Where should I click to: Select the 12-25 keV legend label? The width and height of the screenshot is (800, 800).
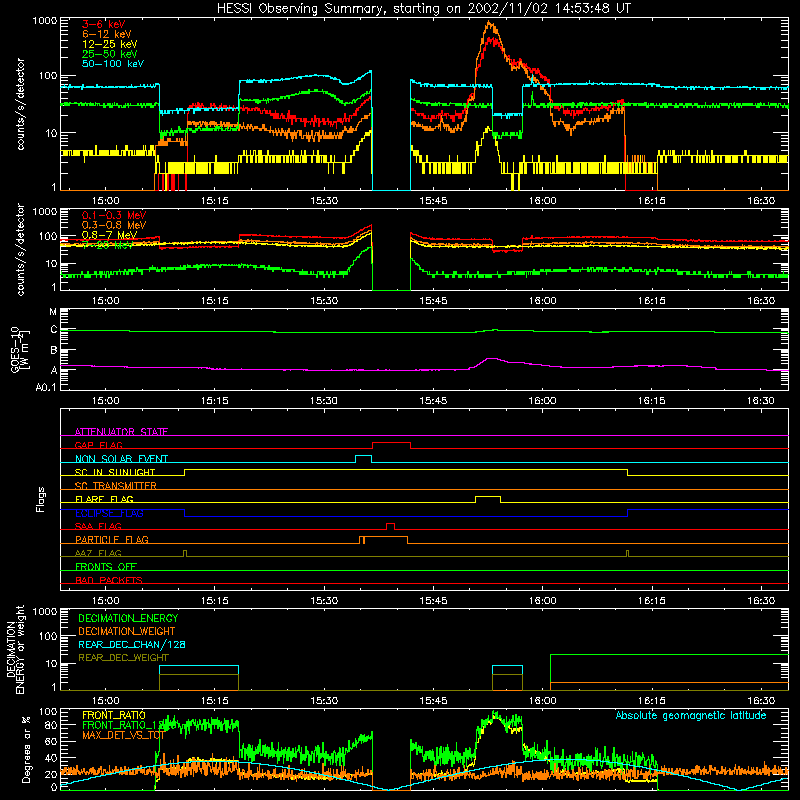click(110, 44)
